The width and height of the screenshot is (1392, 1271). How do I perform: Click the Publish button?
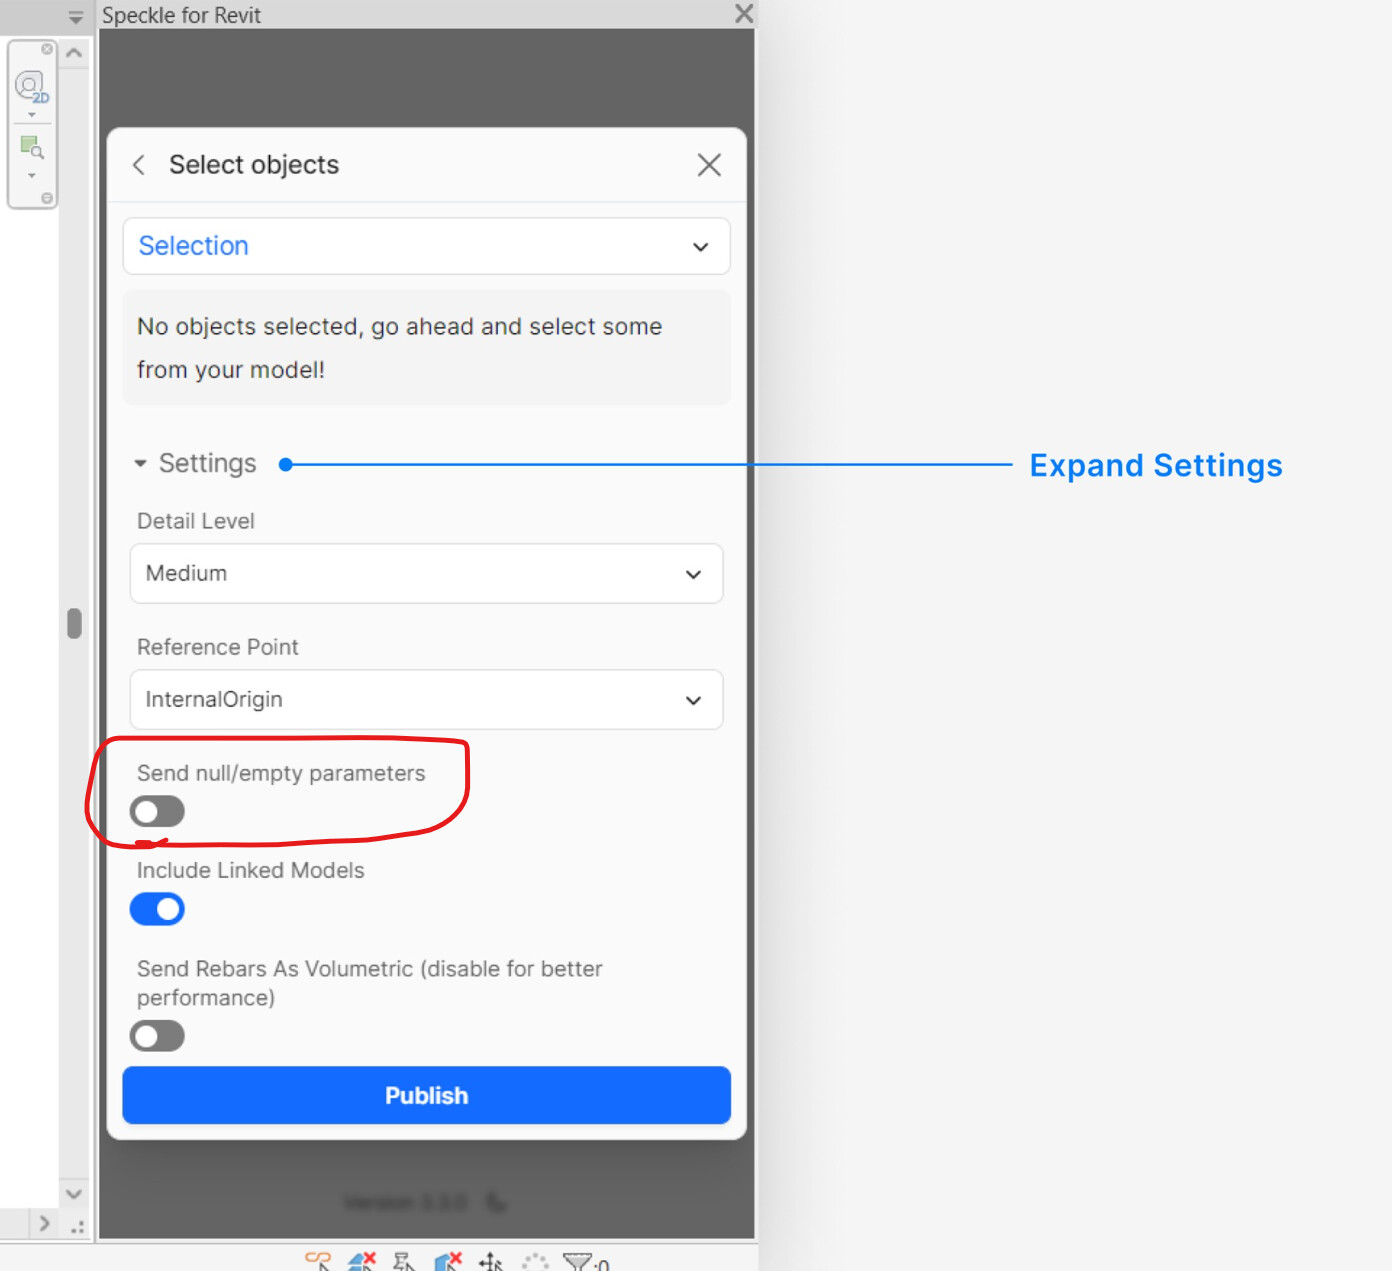pyautogui.click(x=426, y=1095)
